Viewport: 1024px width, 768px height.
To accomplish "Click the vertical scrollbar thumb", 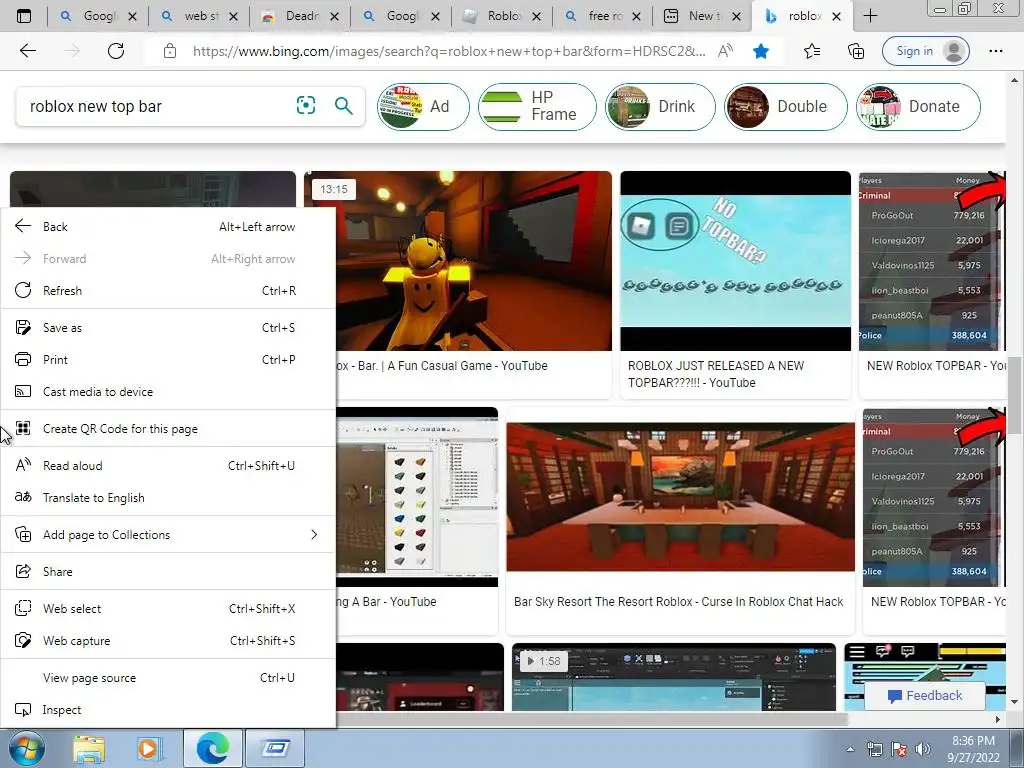I will 1014,395.
